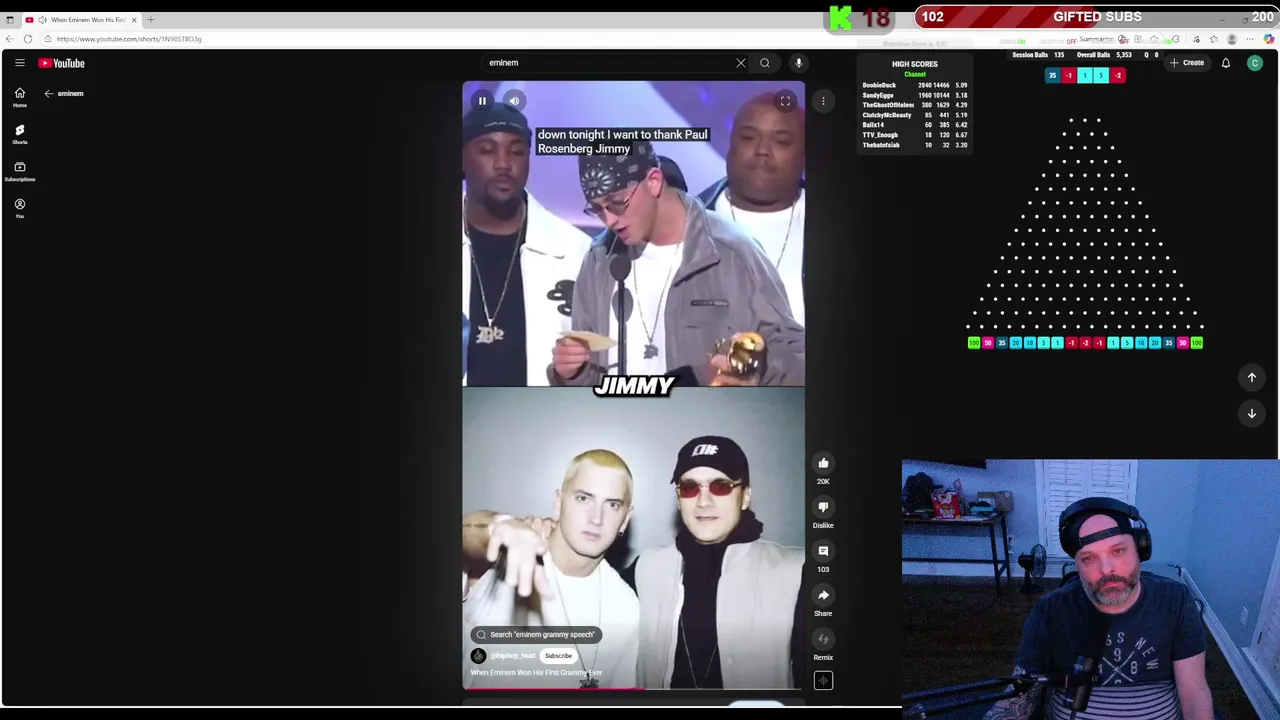Subscribe to the Short's channel
This screenshot has width=1280, height=720.
click(558, 656)
